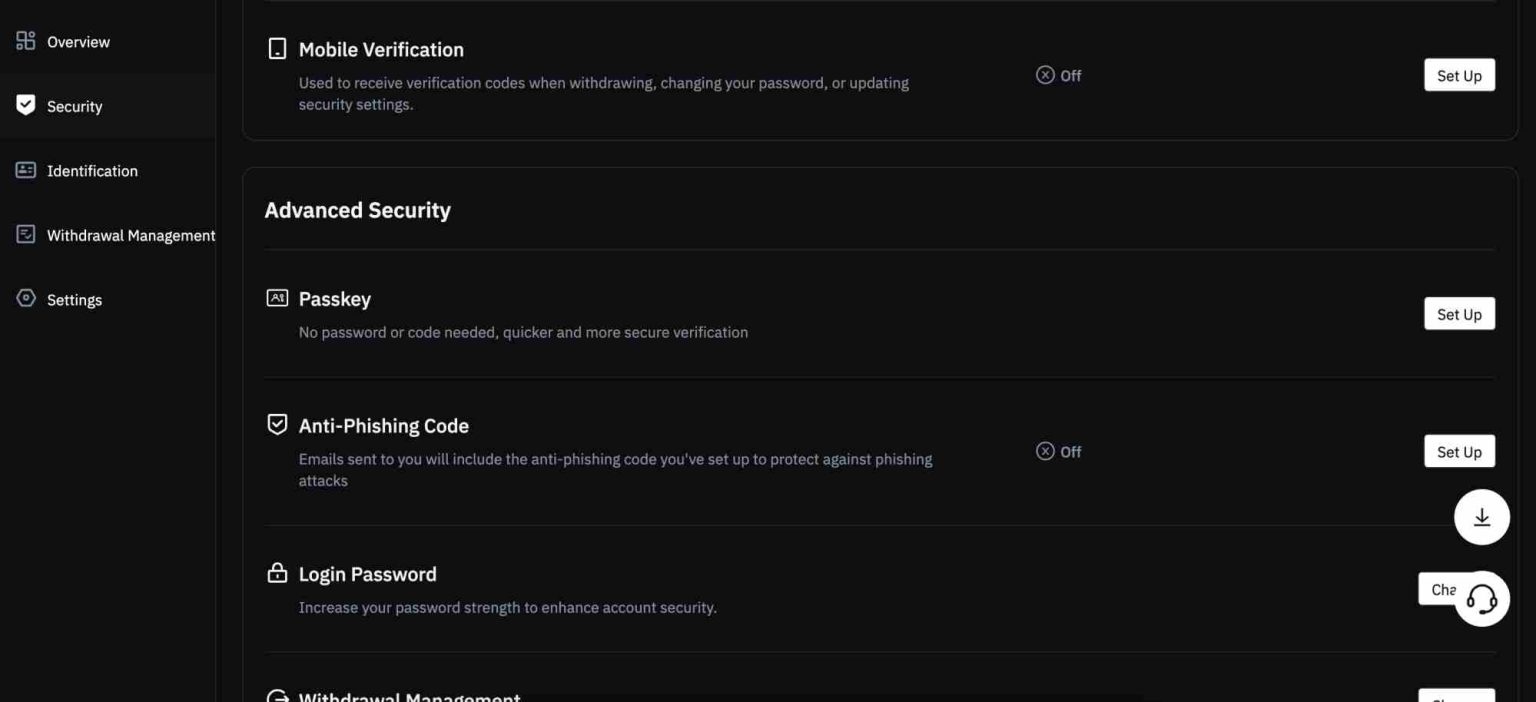This screenshot has width=1536, height=702.
Task: Click the Login Password padlock icon
Action: coord(276,572)
